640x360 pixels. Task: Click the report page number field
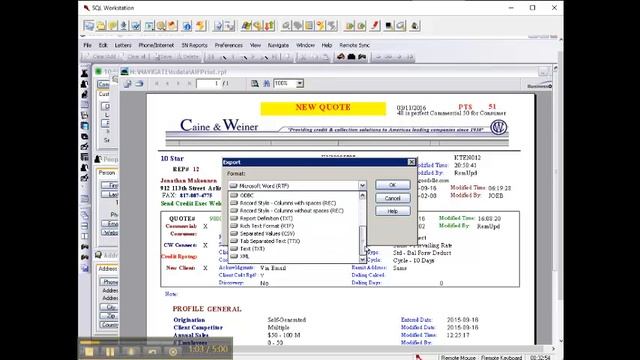click(209, 84)
